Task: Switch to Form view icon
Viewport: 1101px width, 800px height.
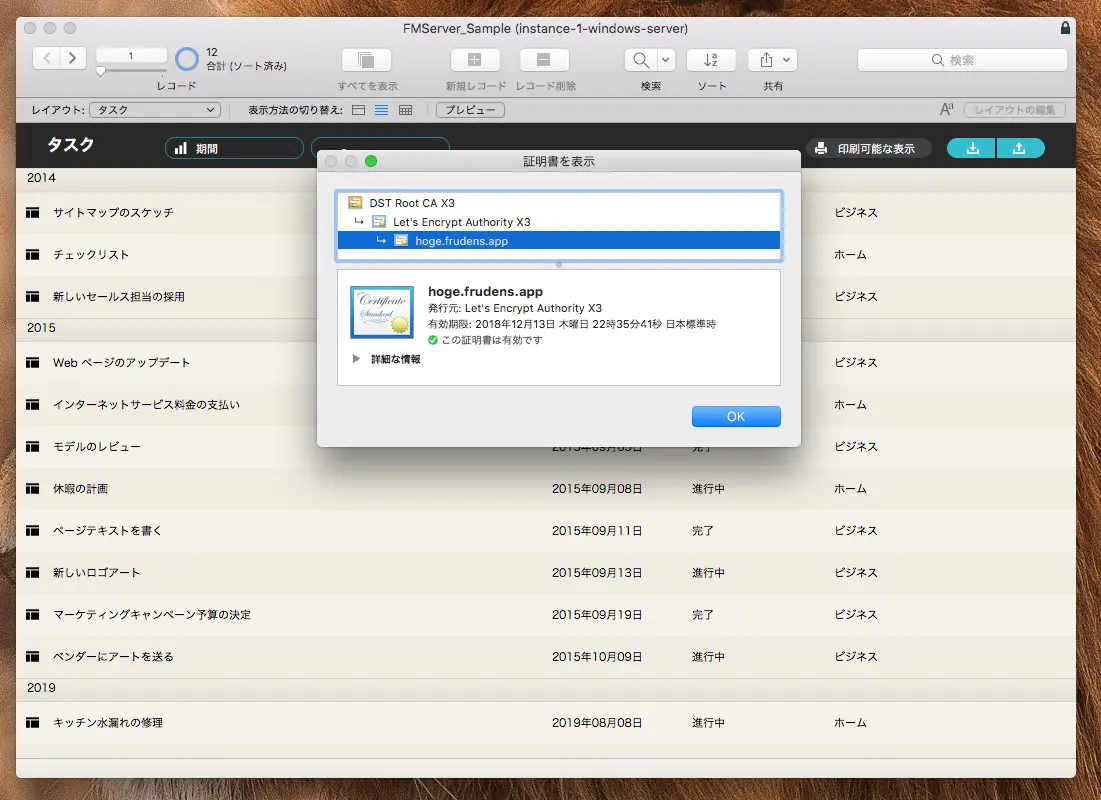Action: [x=358, y=110]
